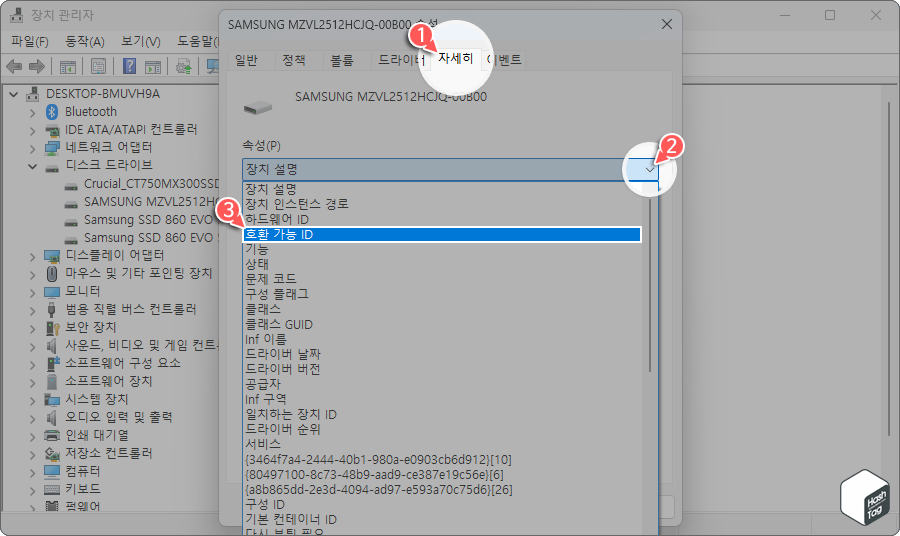Image resolution: width=900 pixels, height=536 pixels.
Task: Select the DESKTOP-BMUVH9A computer root node
Action: 103,94
